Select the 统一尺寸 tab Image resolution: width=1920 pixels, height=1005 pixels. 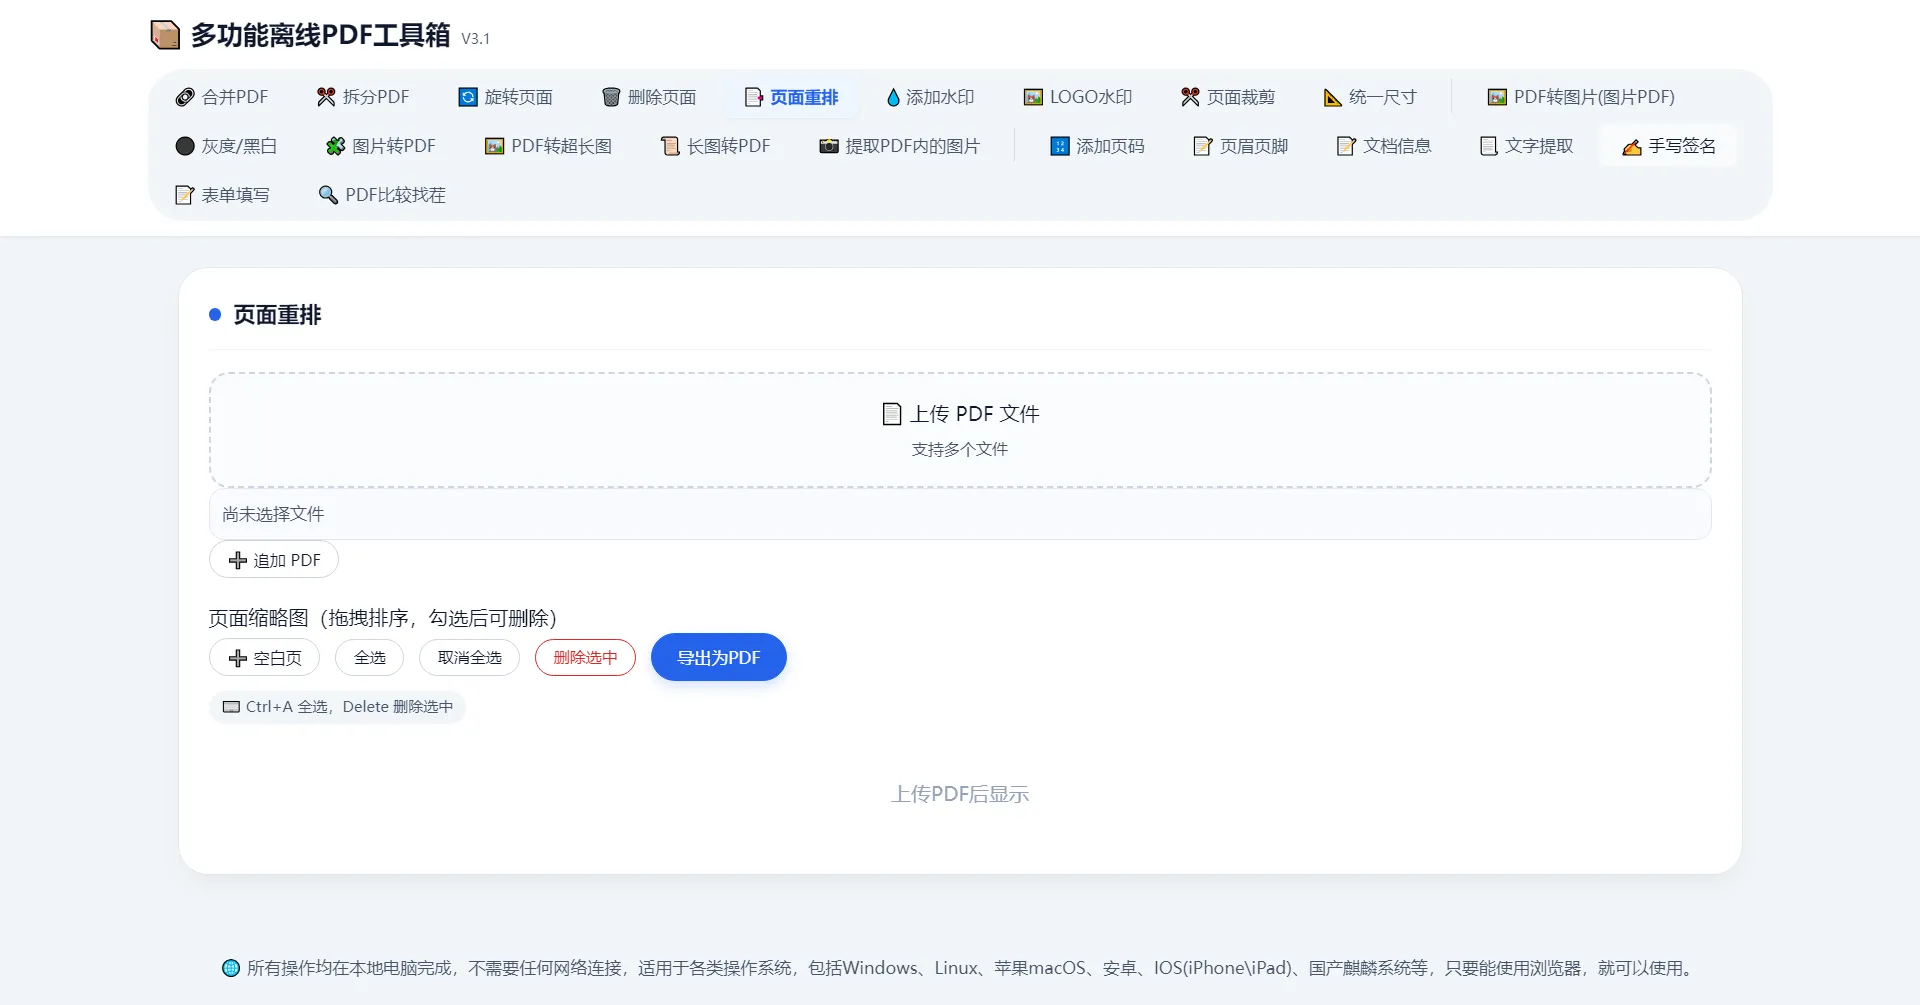coord(1369,97)
